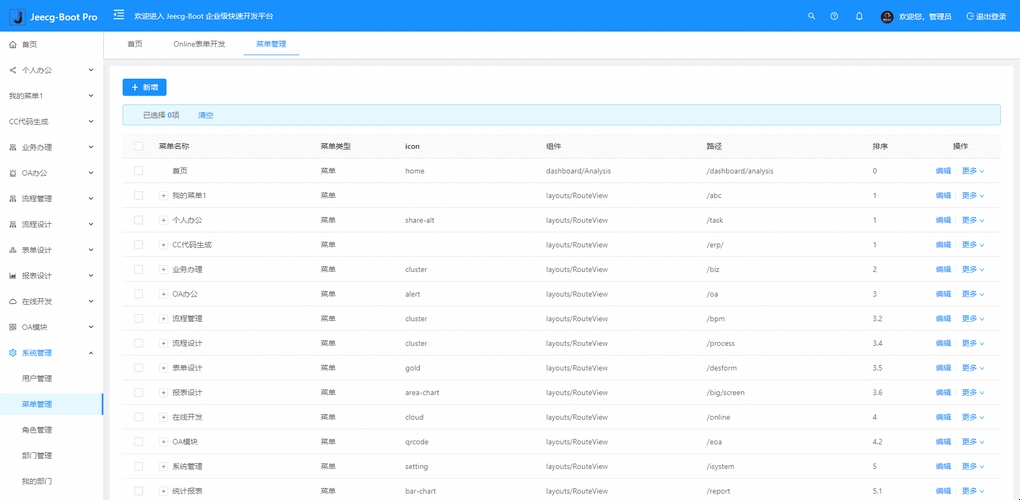
Task: Select the 菜单管理 tab
Action: tap(271, 44)
